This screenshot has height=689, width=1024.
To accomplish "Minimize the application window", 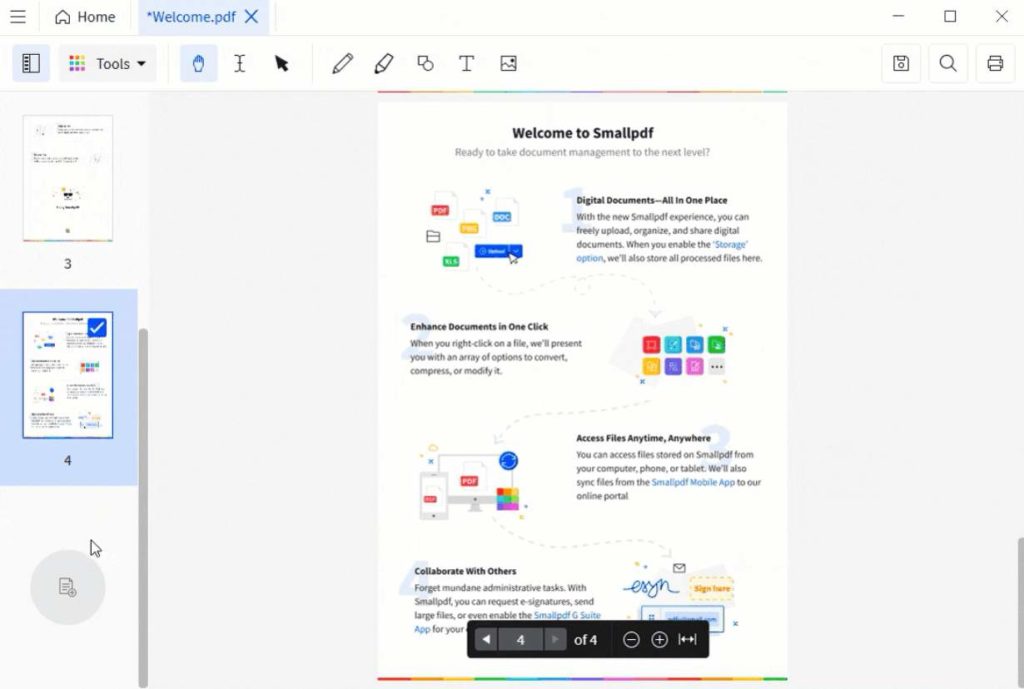I will (x=899, y=16).
